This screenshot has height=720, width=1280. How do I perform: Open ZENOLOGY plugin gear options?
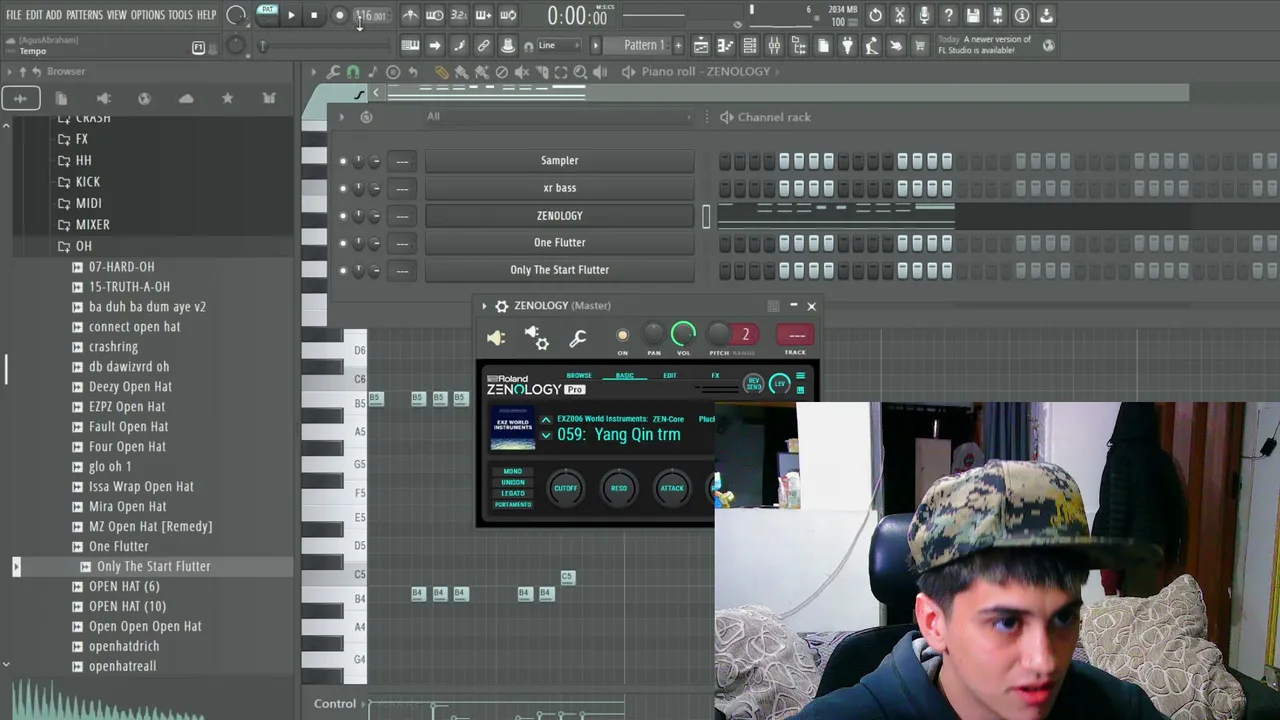(502, 306)
